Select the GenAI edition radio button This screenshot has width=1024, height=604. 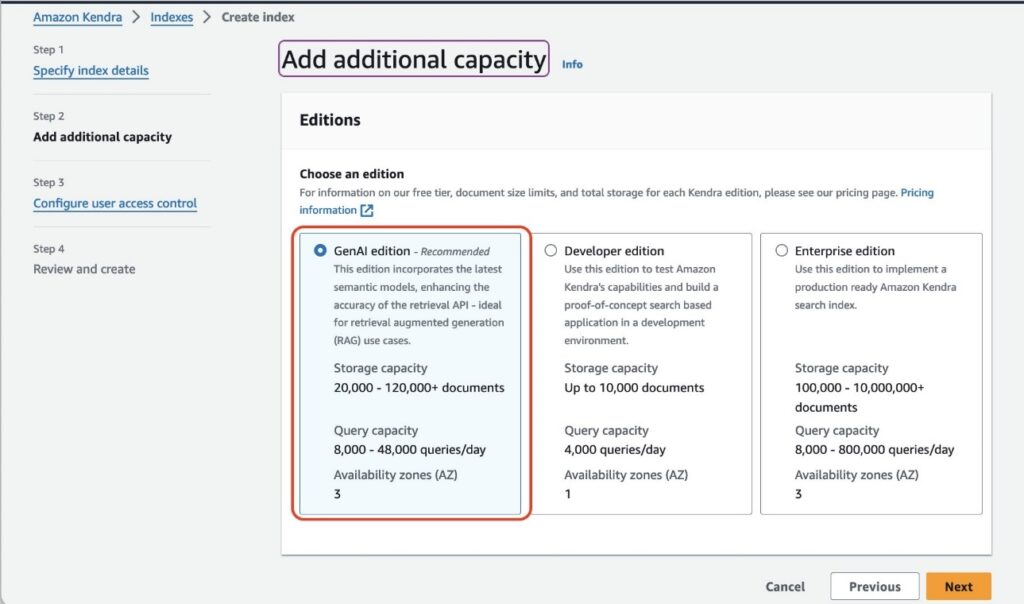pyautogui.click(x=320, y=251)
